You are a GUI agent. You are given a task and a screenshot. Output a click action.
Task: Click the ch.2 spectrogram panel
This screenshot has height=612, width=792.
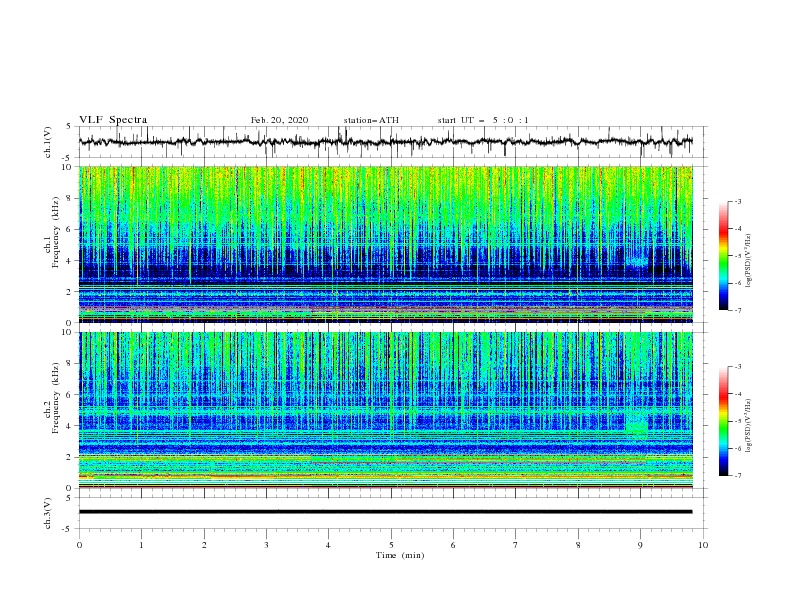[386, 410]
